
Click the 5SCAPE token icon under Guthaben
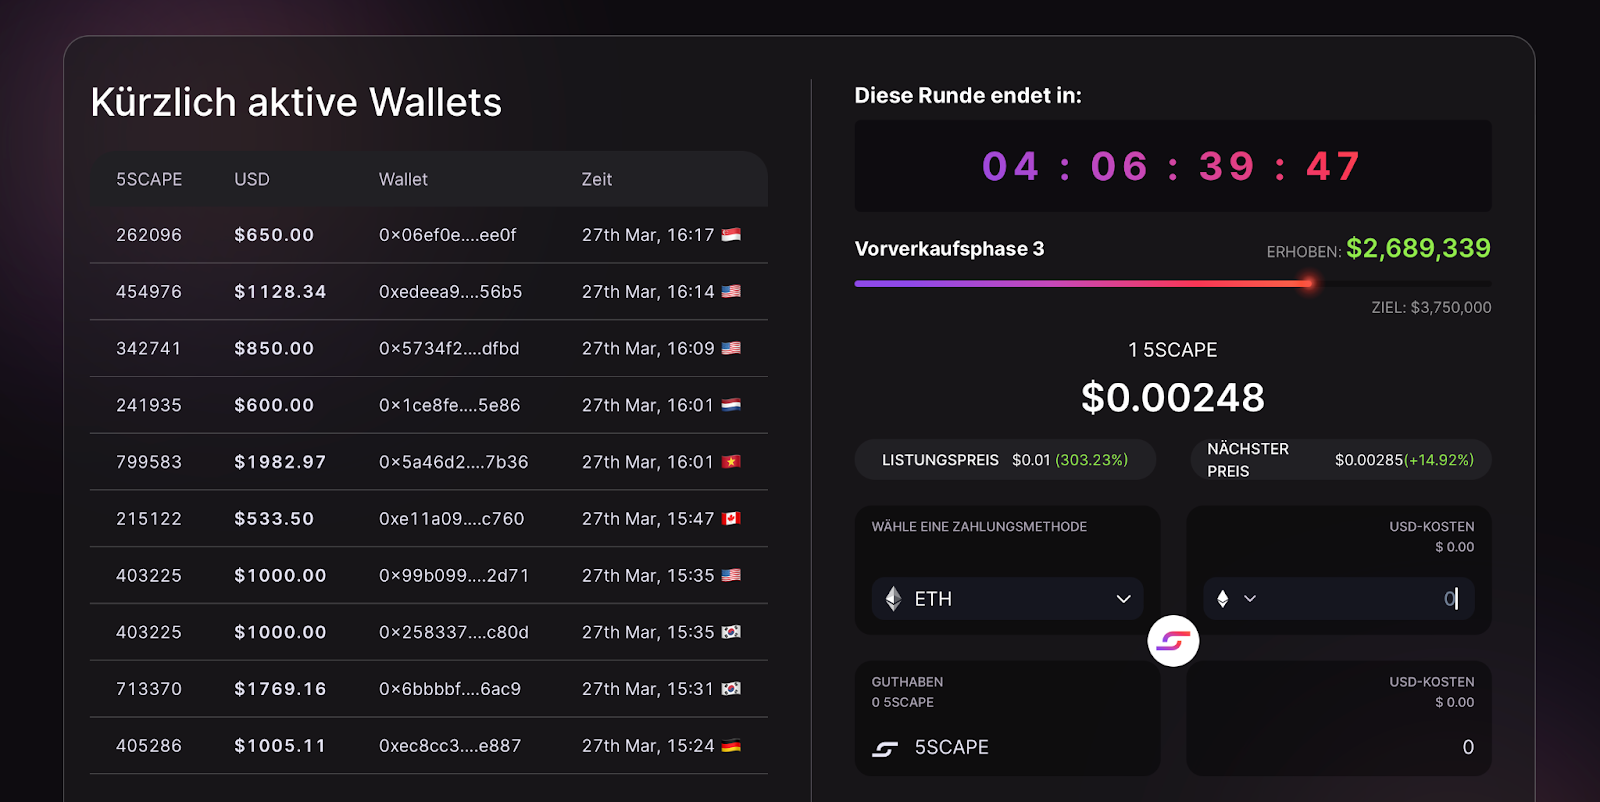point(885,748)
